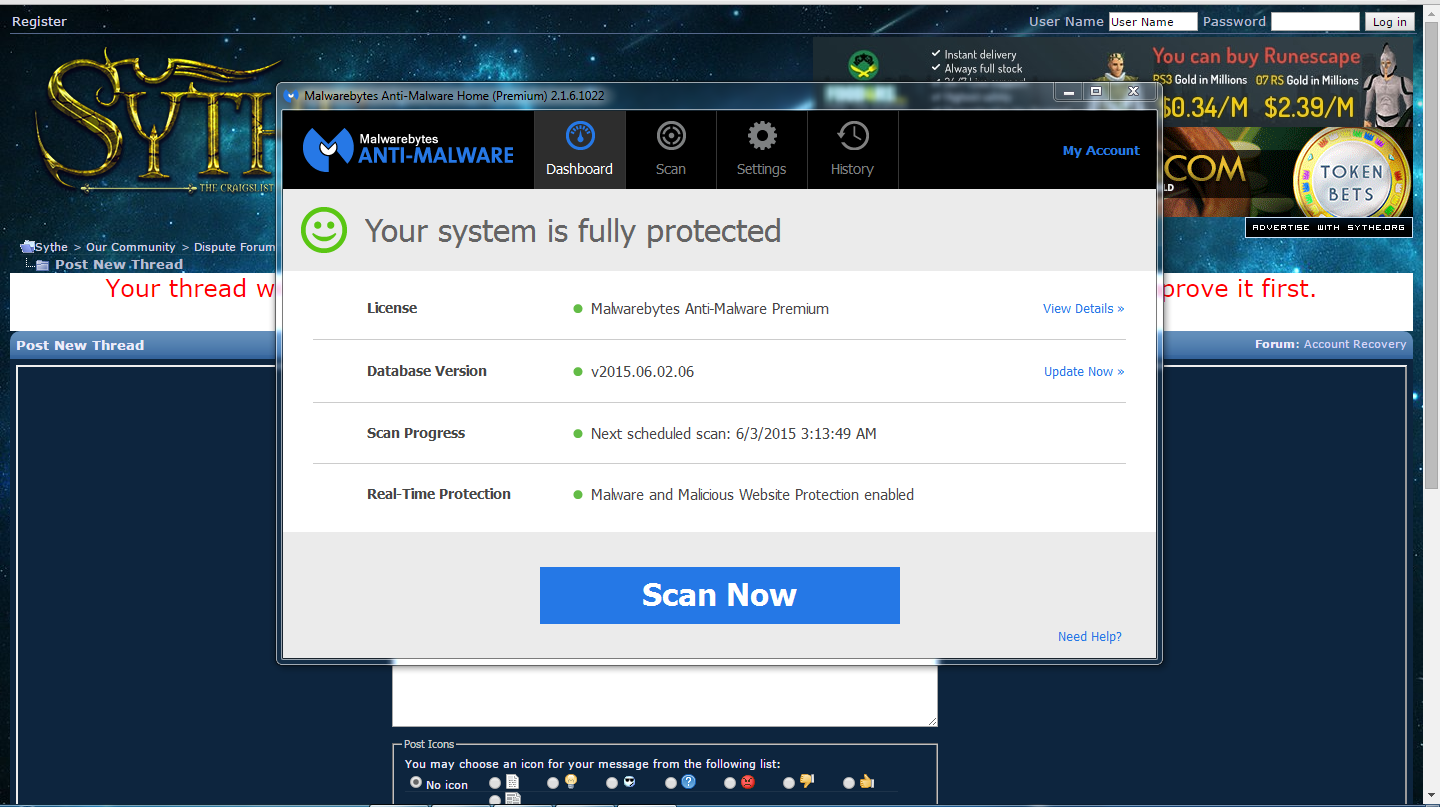Select the light bulb post icon radio
This screenshot has height=807, width=1440.
pos(553,783)
